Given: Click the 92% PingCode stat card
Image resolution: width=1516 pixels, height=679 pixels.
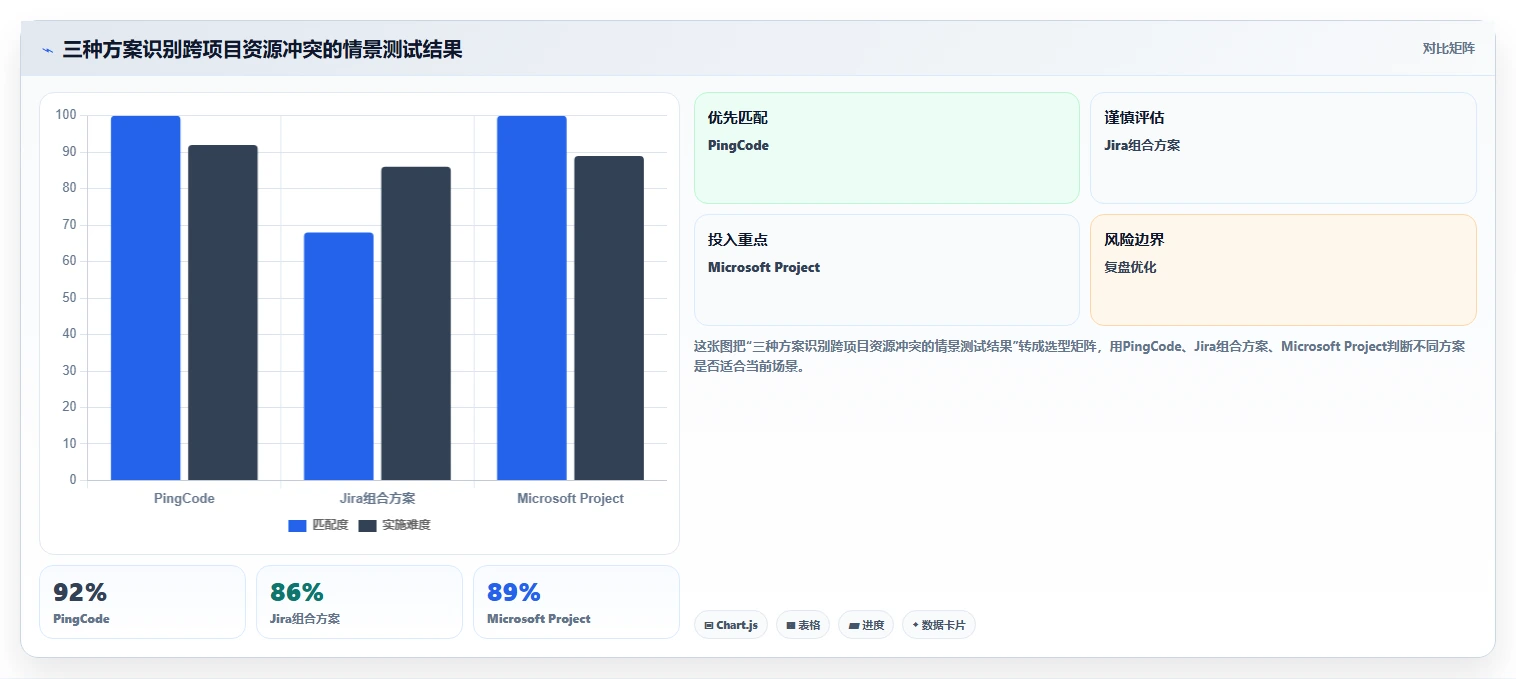Looking at the screenshot, I should click(x=142, y=602).
